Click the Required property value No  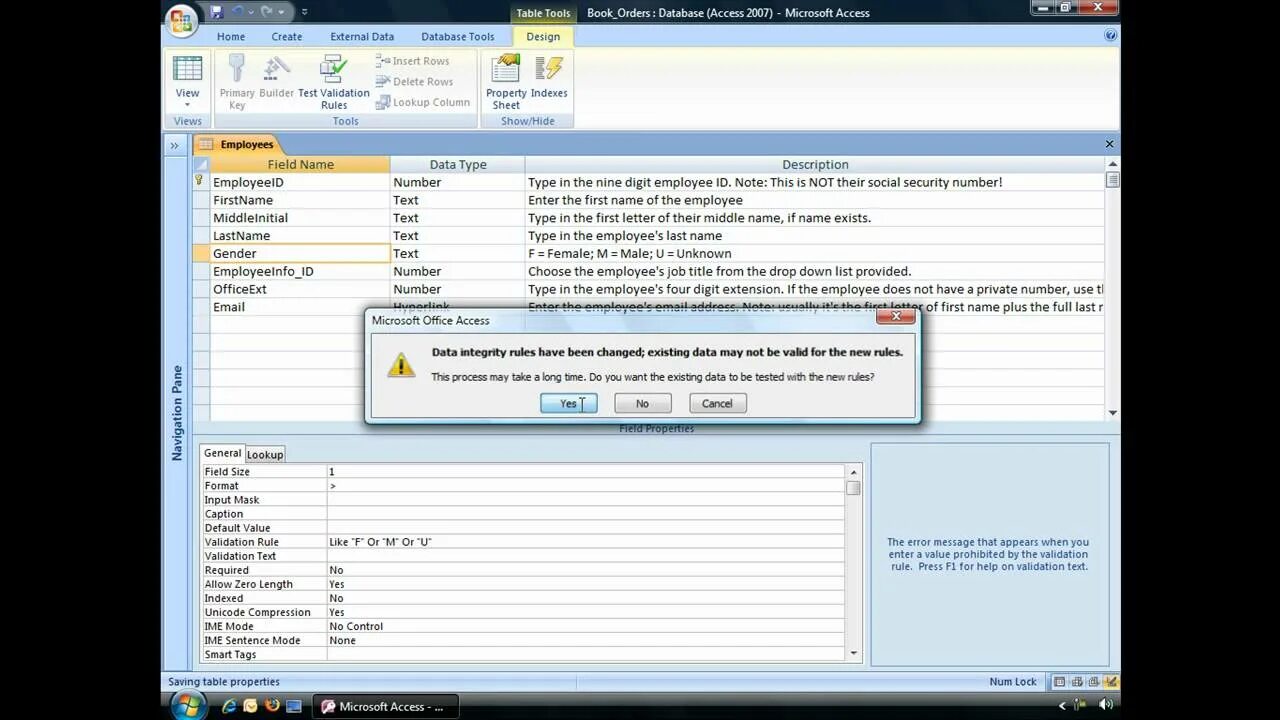pyautogui.click(x=586, y=570)
